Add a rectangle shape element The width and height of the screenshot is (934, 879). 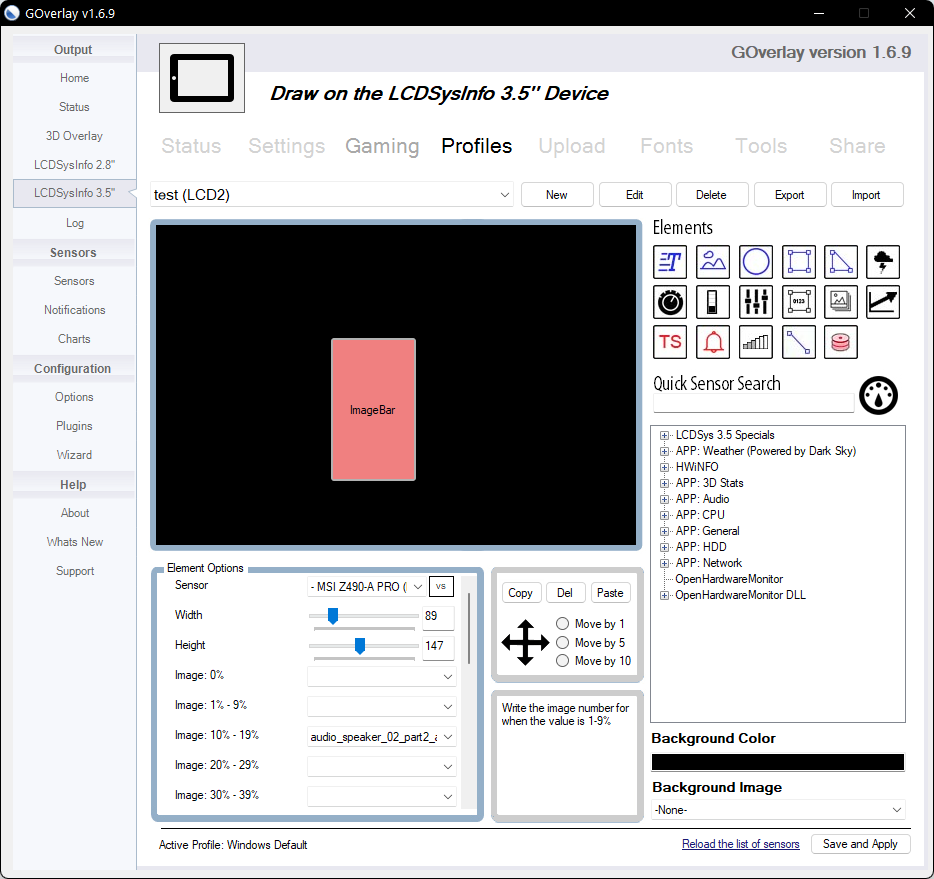point(798,261)
